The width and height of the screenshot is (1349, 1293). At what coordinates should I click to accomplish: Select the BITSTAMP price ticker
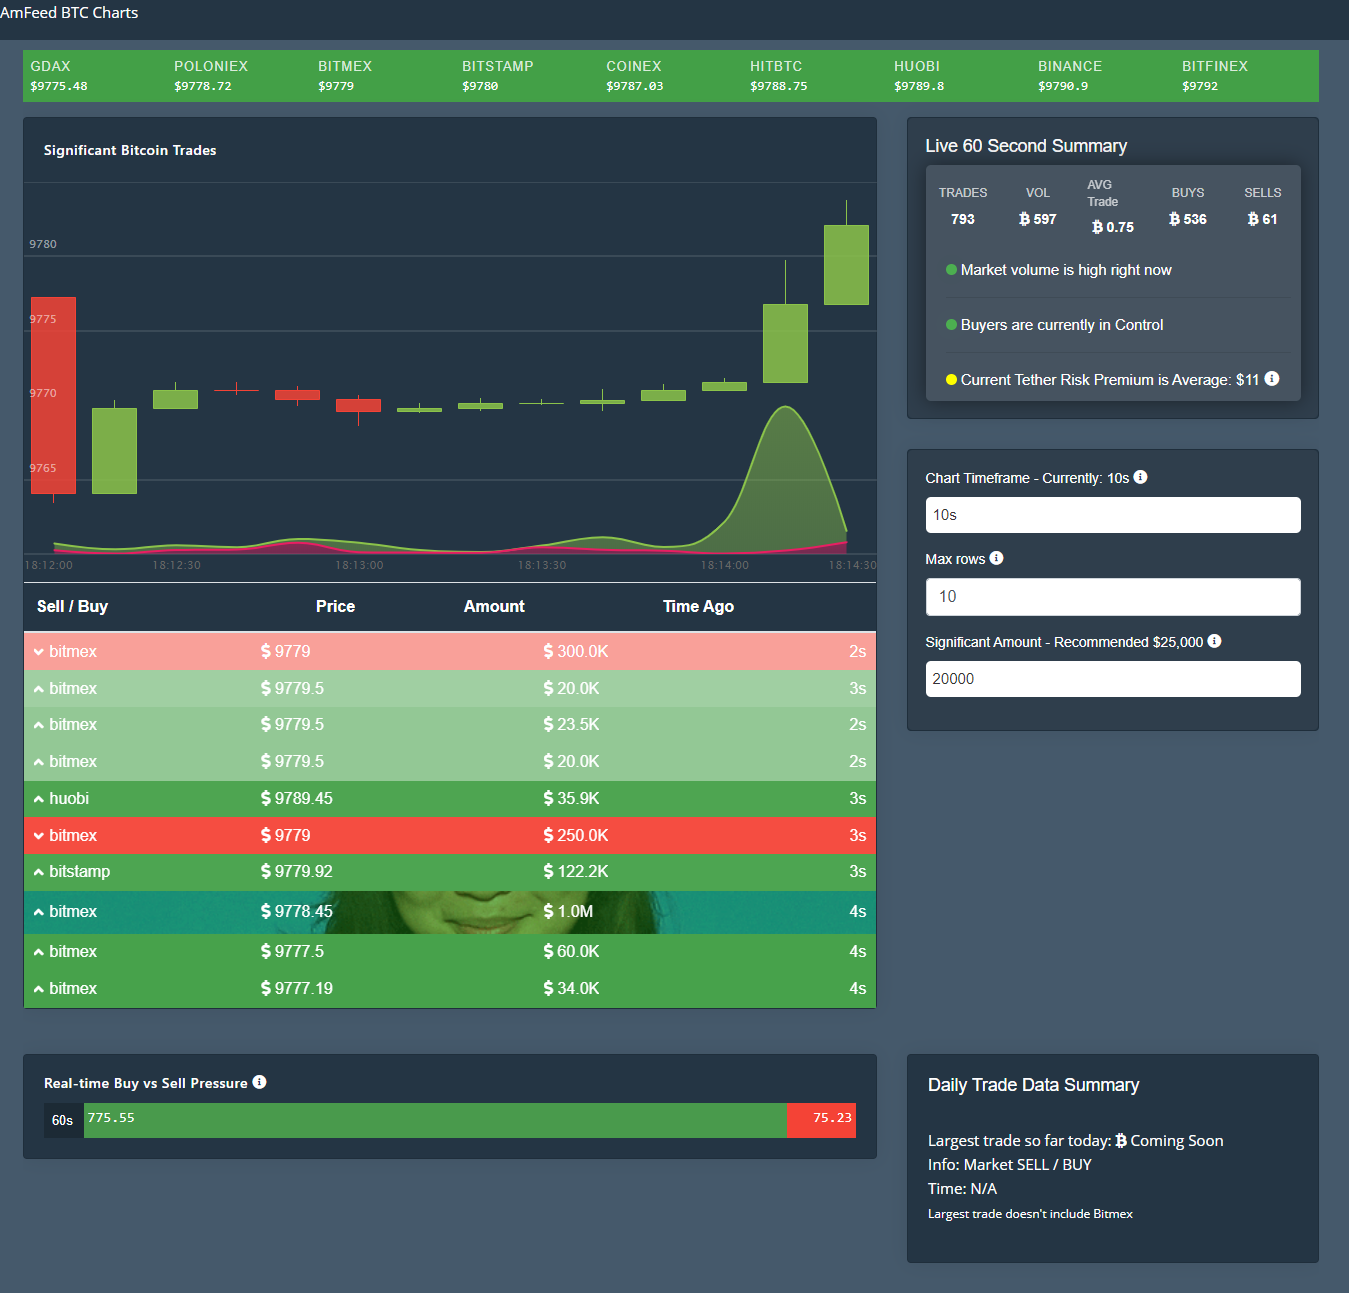click(x=498, y=76)
